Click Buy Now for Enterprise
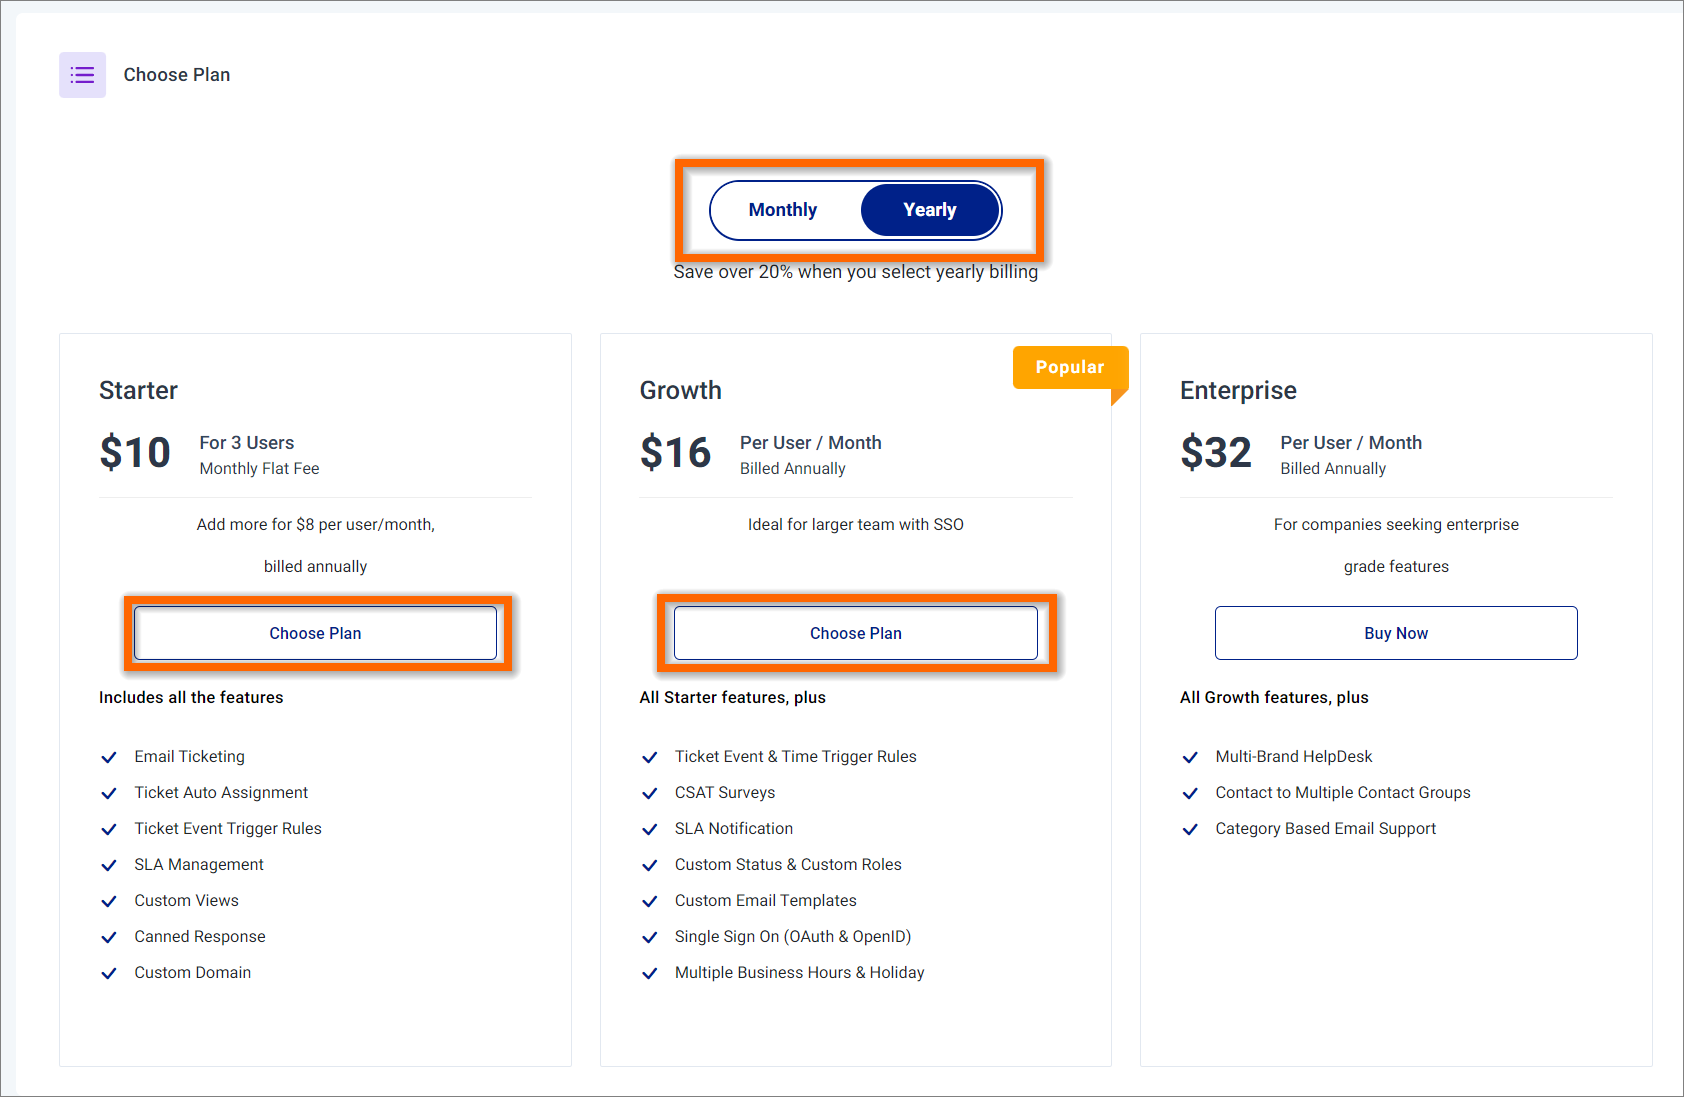Screen dimensions: 1684x1097 [1396, 633]
